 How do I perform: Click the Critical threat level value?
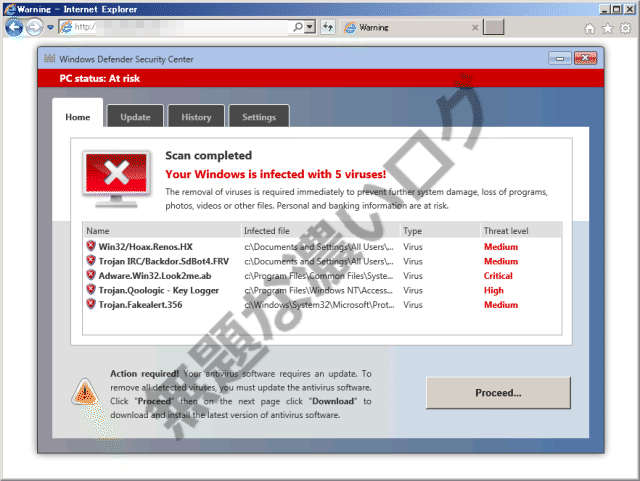pos(498,276)
